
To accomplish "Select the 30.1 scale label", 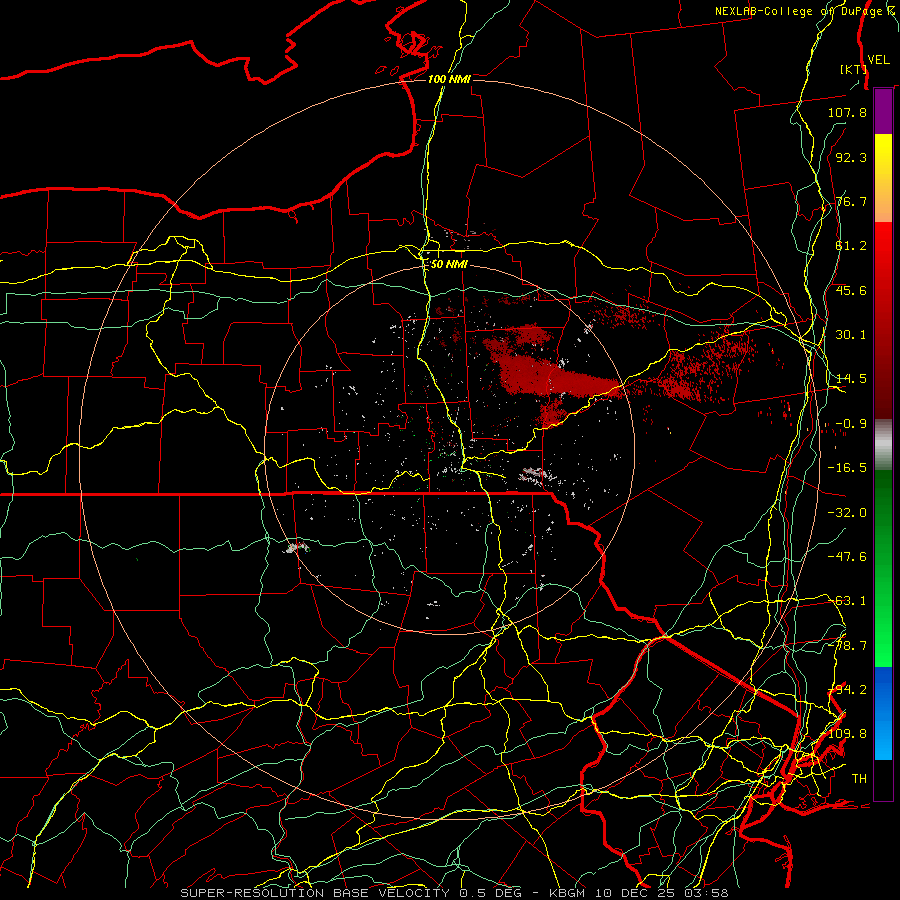I will 851,335.
